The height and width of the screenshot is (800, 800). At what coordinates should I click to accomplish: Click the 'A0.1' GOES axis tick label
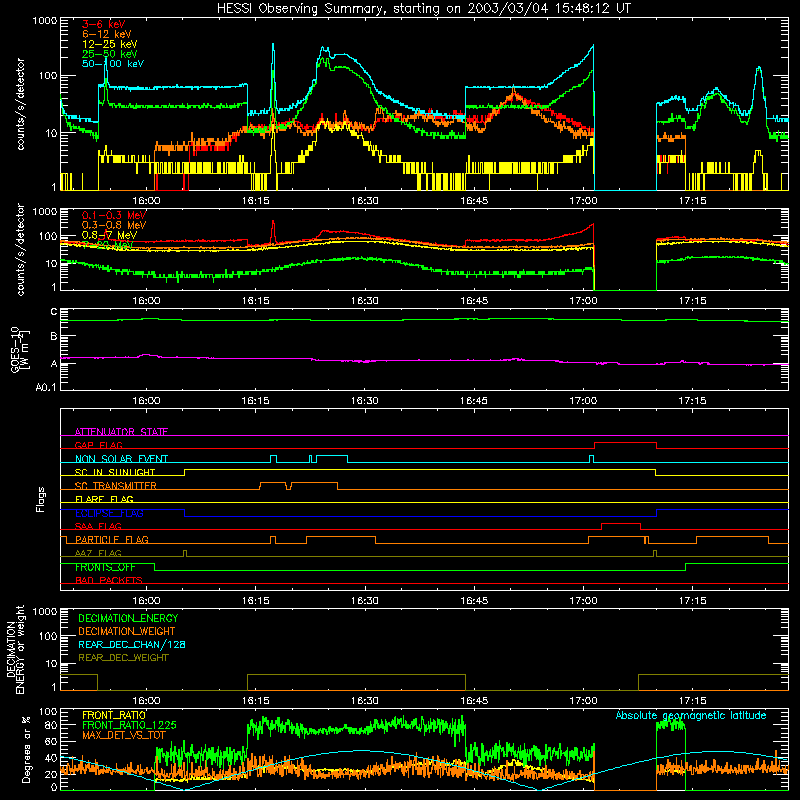(46, 388)
